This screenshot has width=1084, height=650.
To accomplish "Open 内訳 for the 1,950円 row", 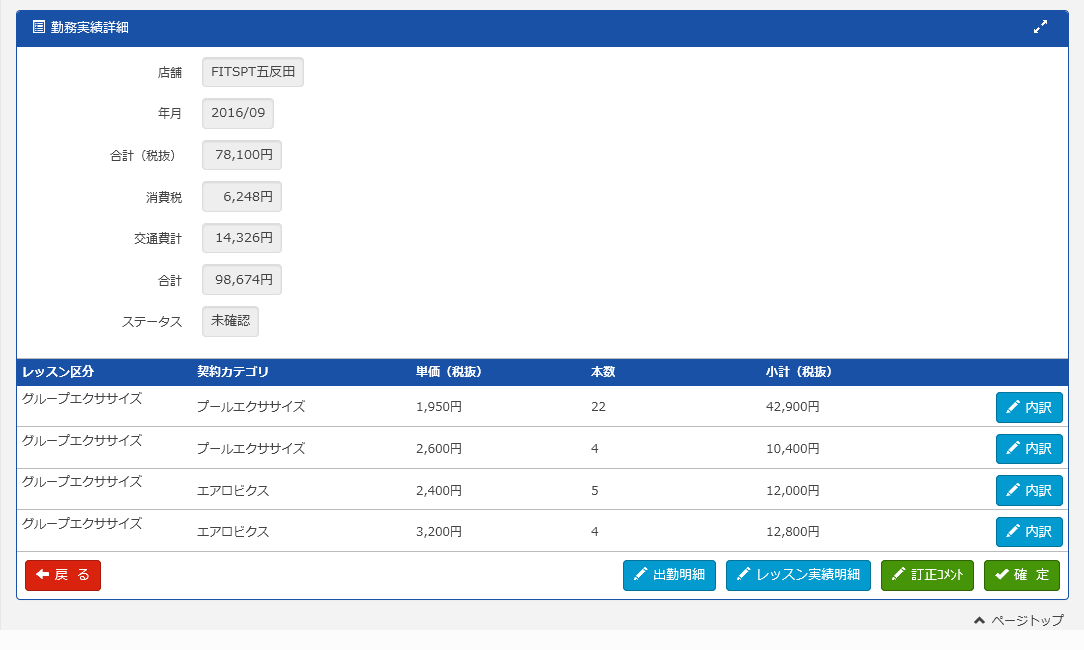I will (x=1029, y=408).
